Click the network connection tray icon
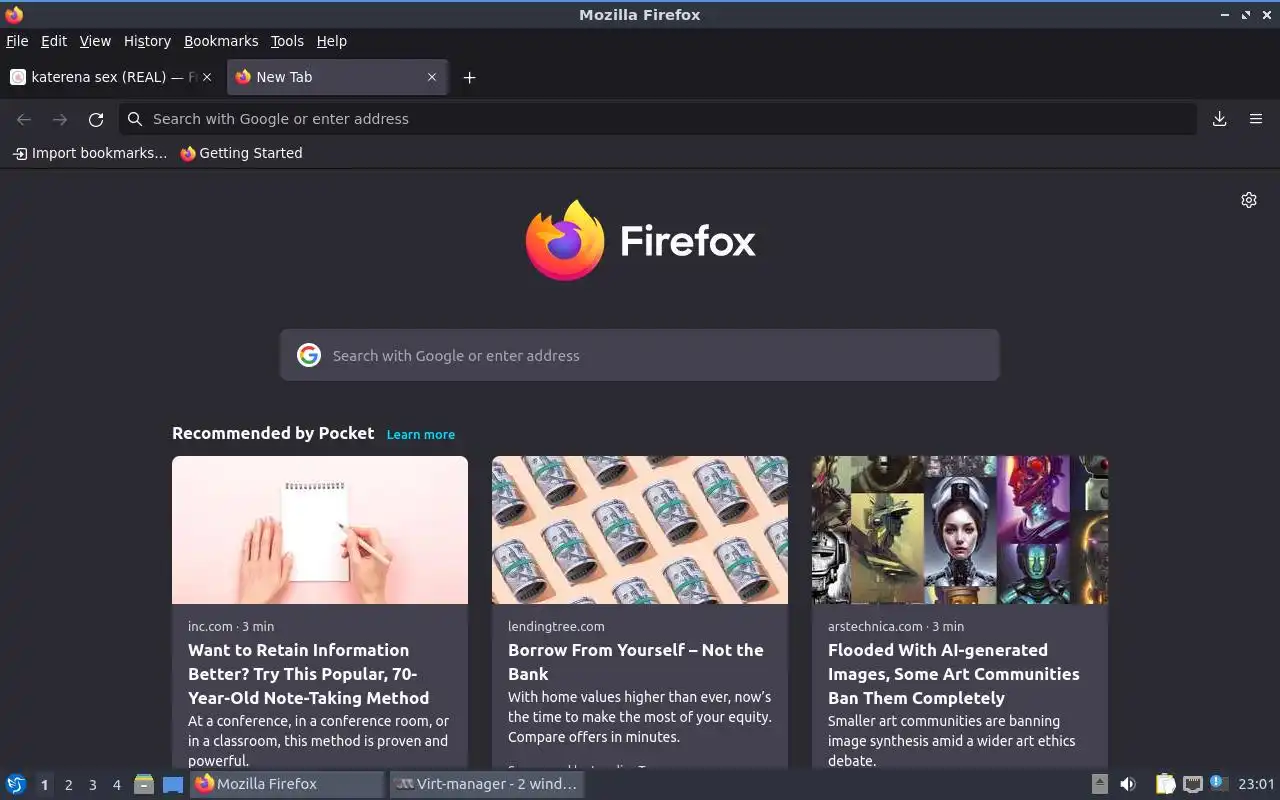Image resolution: width=1280 pixels, height=800 pixels. (x=1192, y=784)
